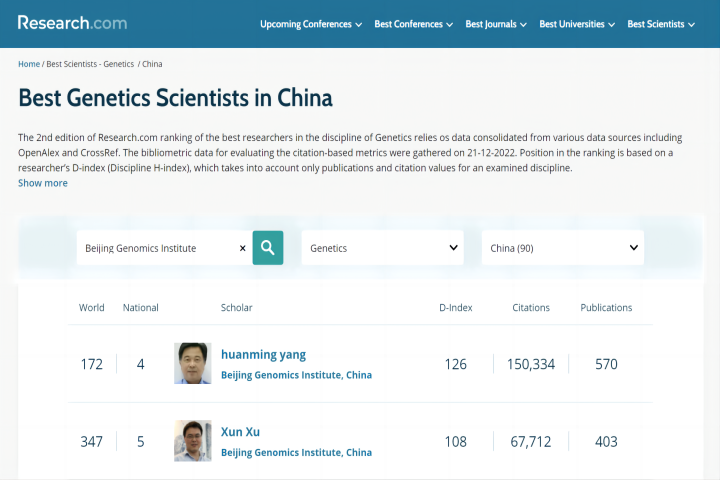
Task: Select D-index value 108
Action: (x=456, y=441)
